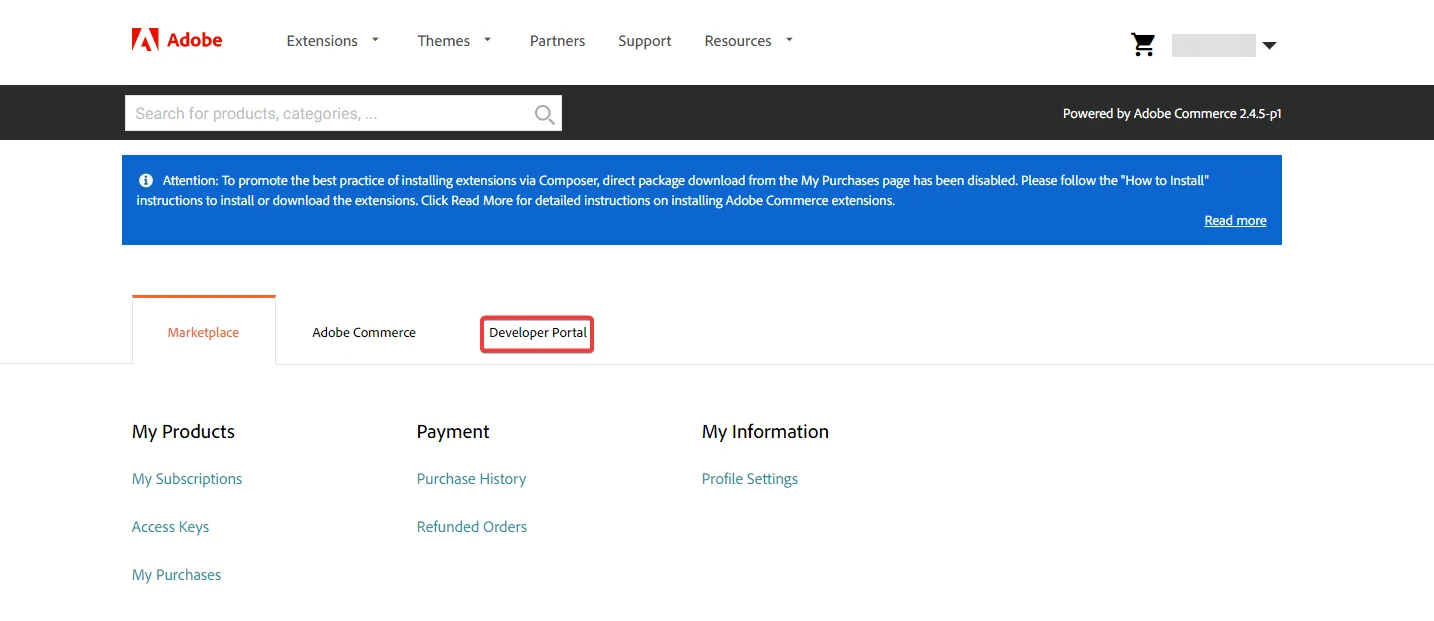The image size is (1434, 621).
Task: Open the account dropdown arrow
Action: tap(1269, 45)
